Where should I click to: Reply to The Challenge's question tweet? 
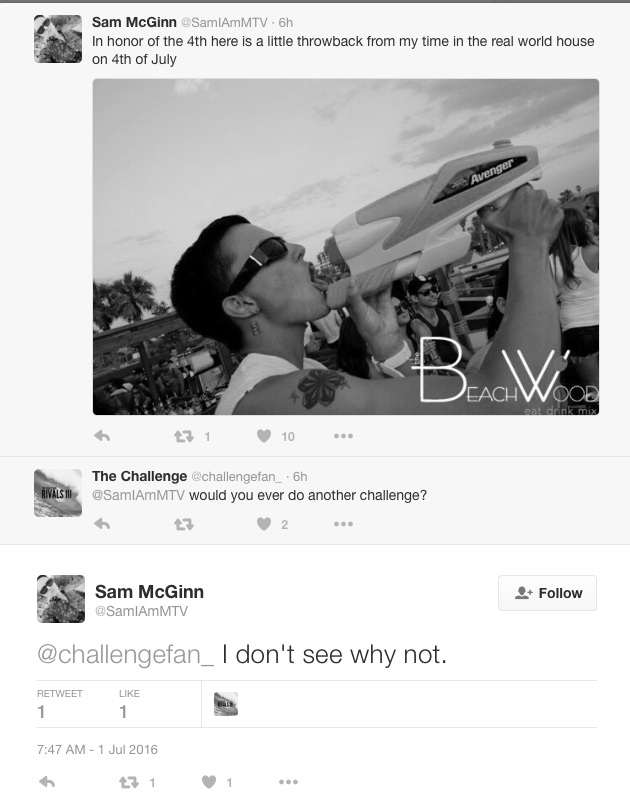102,524
